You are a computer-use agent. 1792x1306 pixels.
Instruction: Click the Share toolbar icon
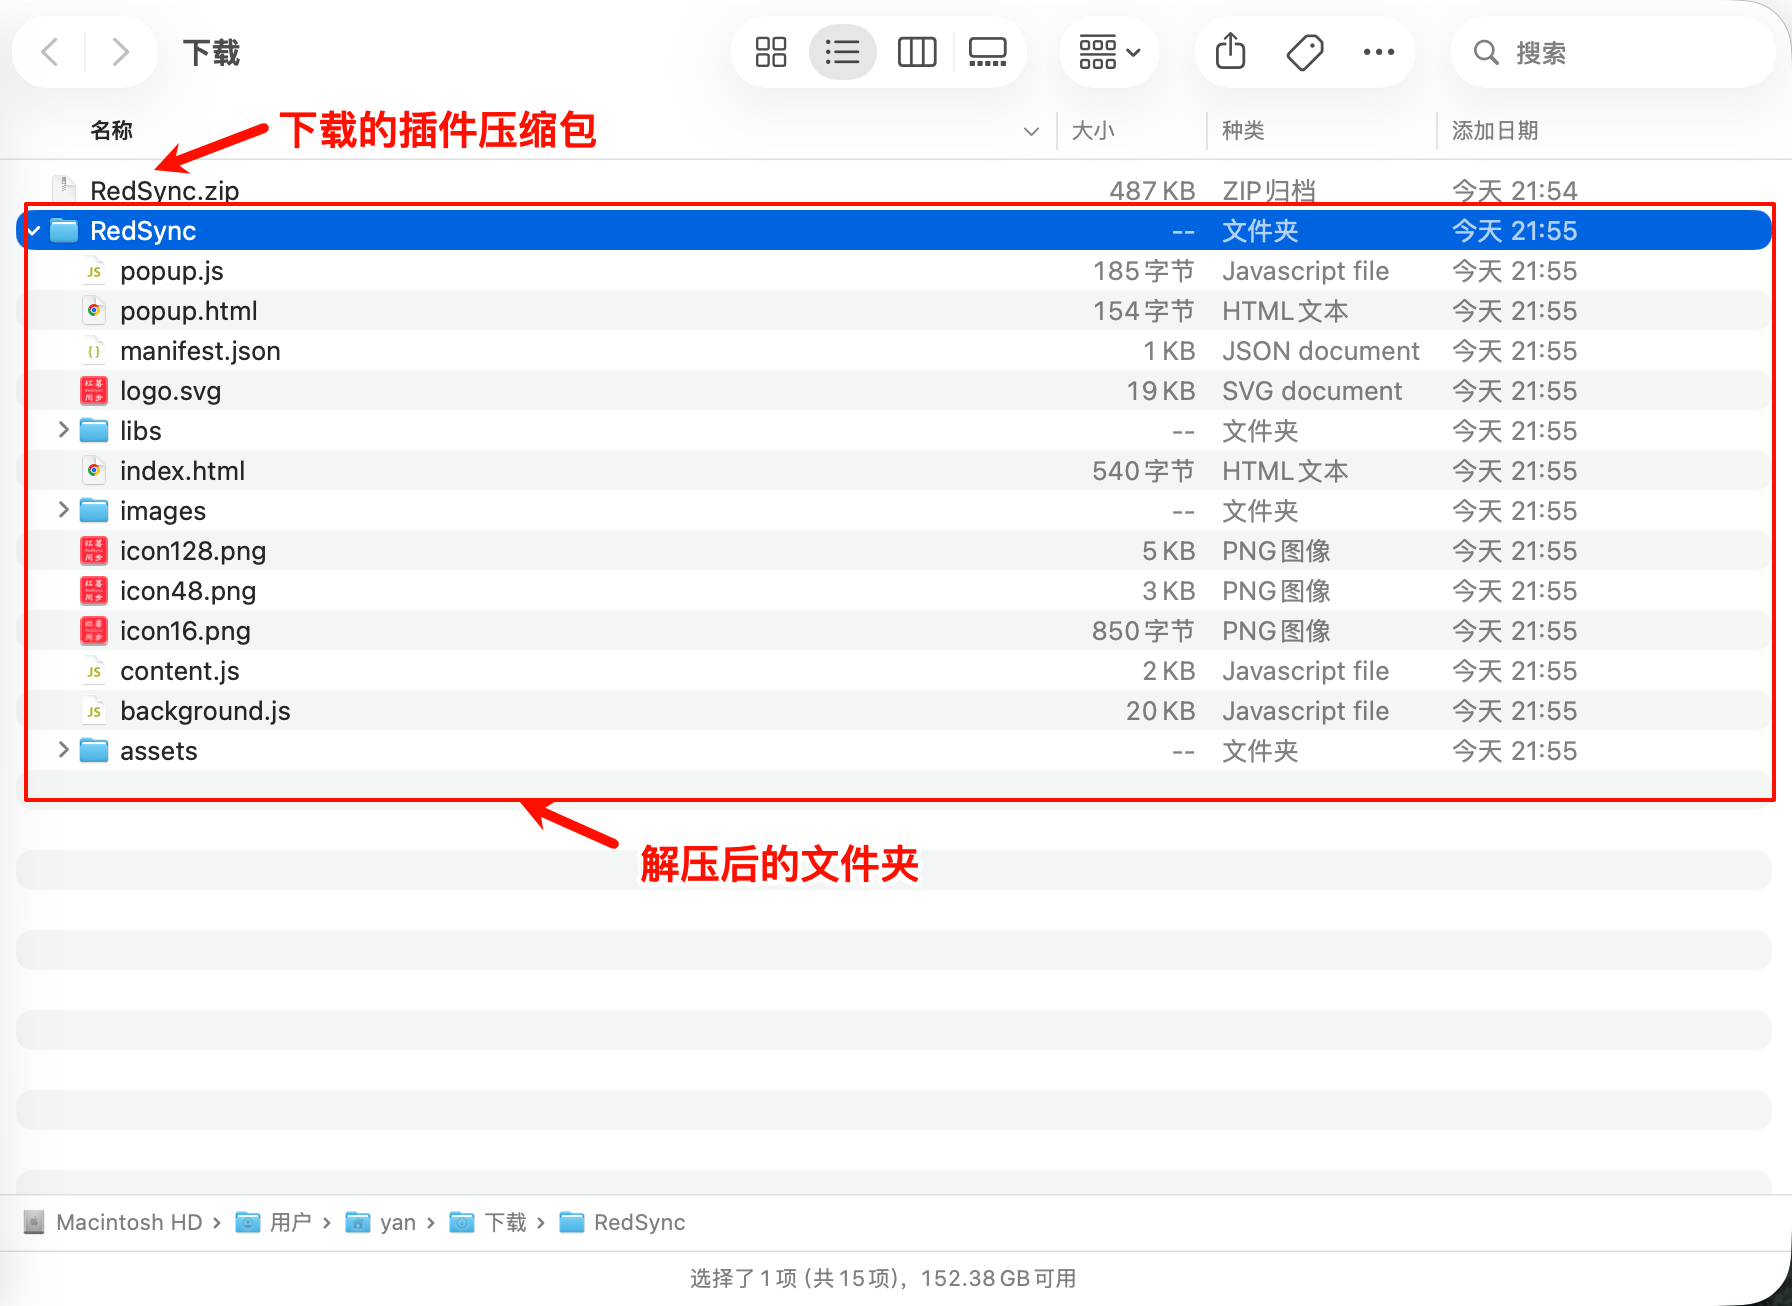1230,52
